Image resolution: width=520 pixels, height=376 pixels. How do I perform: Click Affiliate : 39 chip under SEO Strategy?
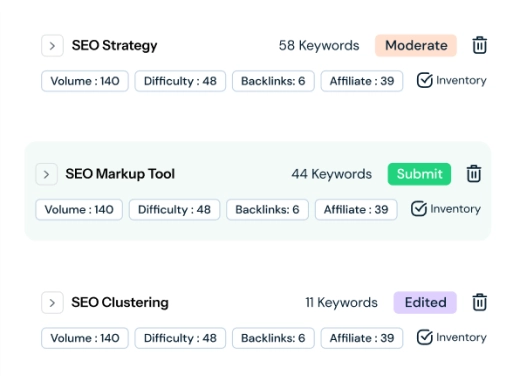coord(362,81)
